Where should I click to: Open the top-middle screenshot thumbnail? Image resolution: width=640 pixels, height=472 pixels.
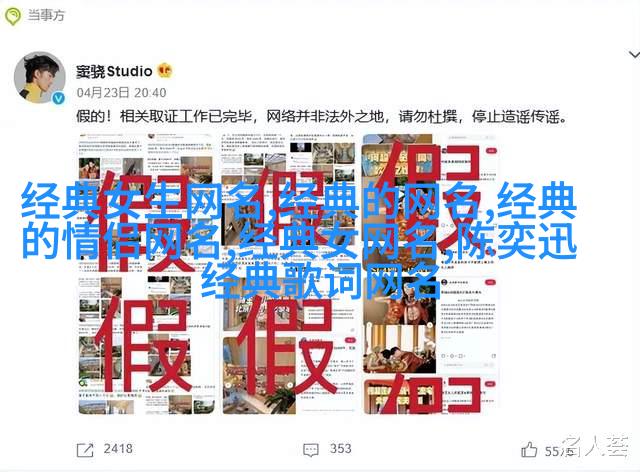point(288,202)
